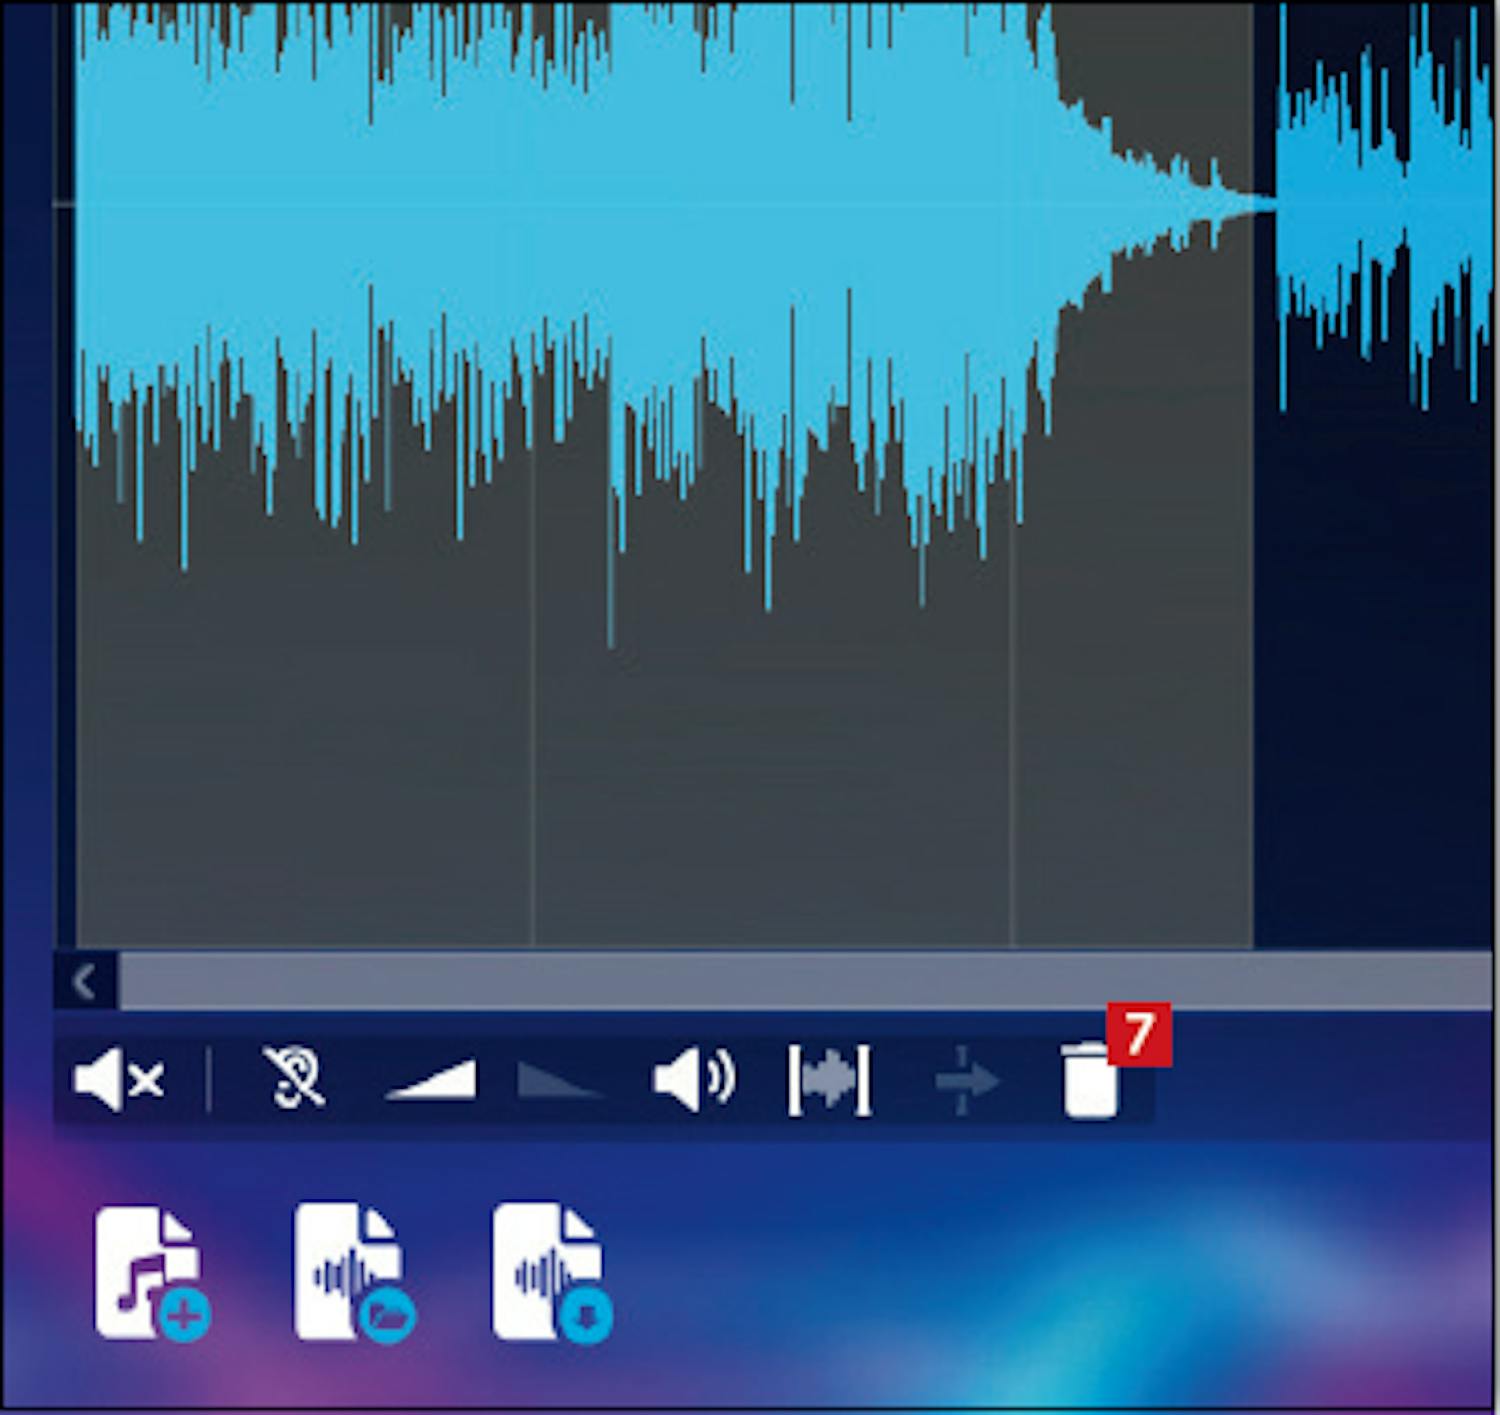Save audio file with download badge icon
Viewport: 1500px width, 1415px height.
[551, 1273]
